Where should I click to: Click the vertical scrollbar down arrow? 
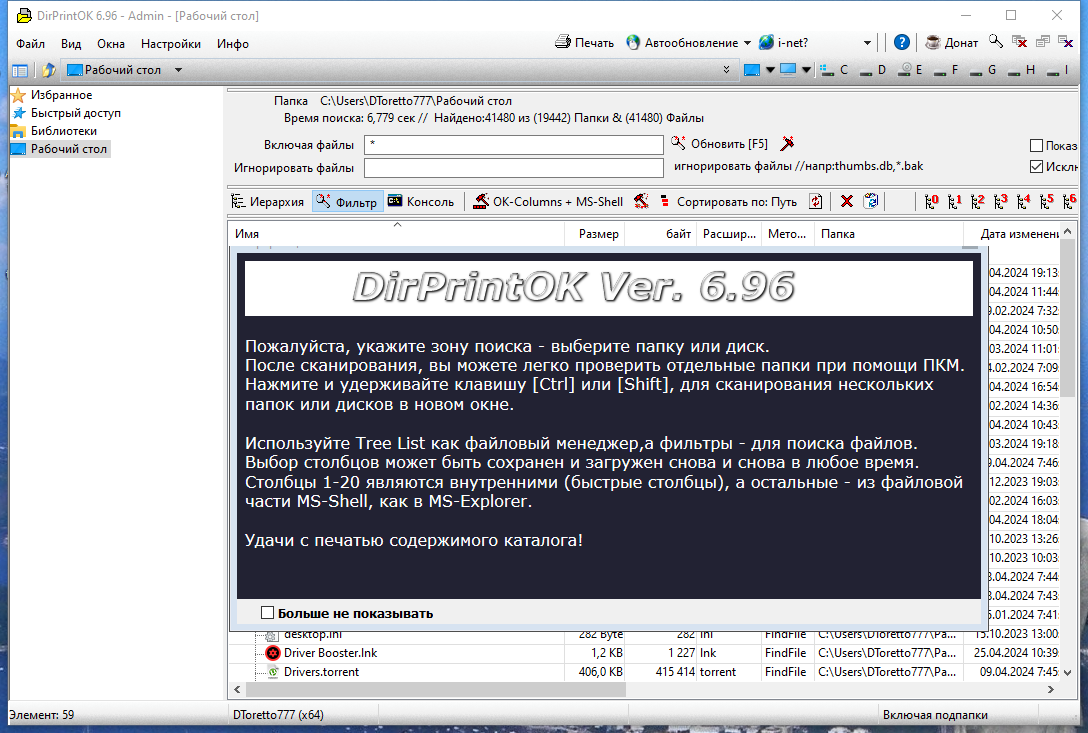click(1068, 672)
